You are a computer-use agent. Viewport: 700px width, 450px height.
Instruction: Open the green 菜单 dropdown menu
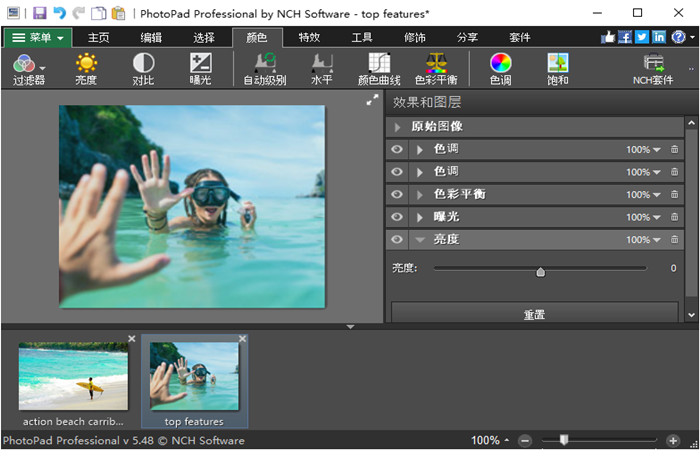(x=38, y=37)
